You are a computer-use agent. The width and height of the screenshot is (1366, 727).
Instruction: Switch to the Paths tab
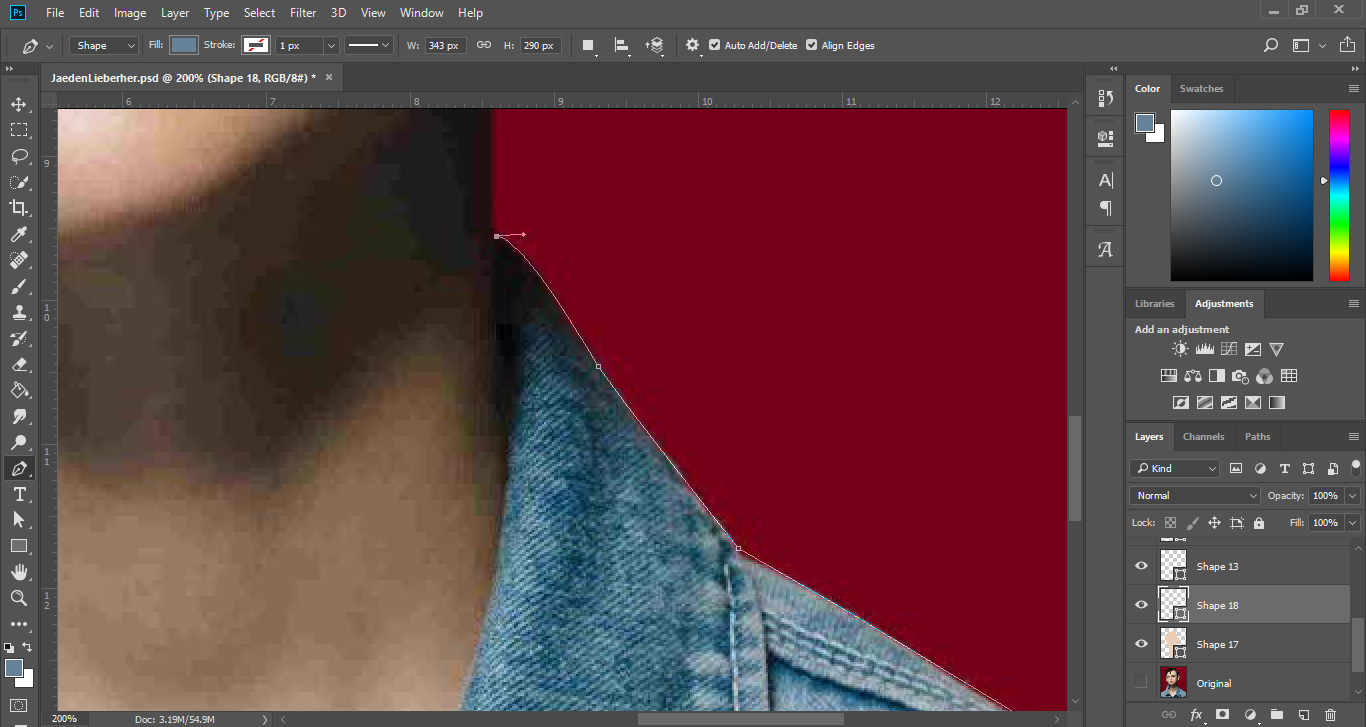click(1257, 437)
